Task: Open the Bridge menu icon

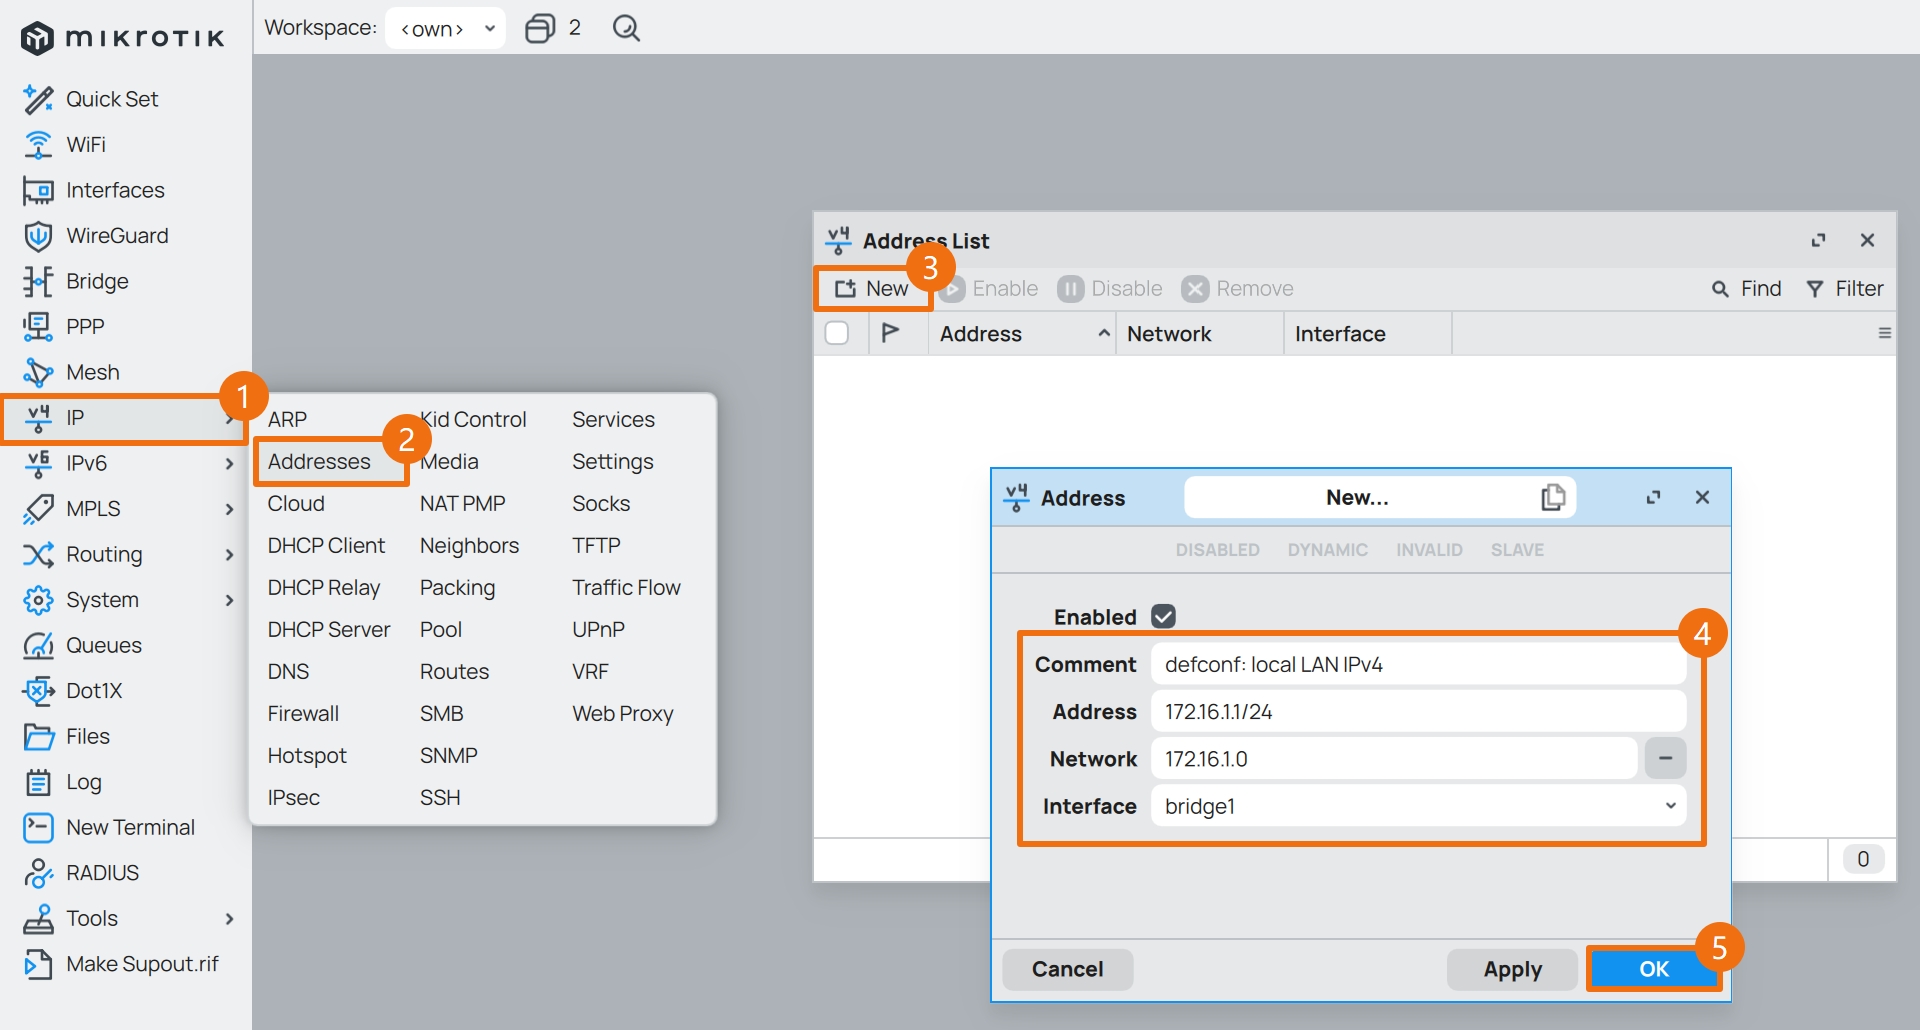Action: (x=38, y=281)
